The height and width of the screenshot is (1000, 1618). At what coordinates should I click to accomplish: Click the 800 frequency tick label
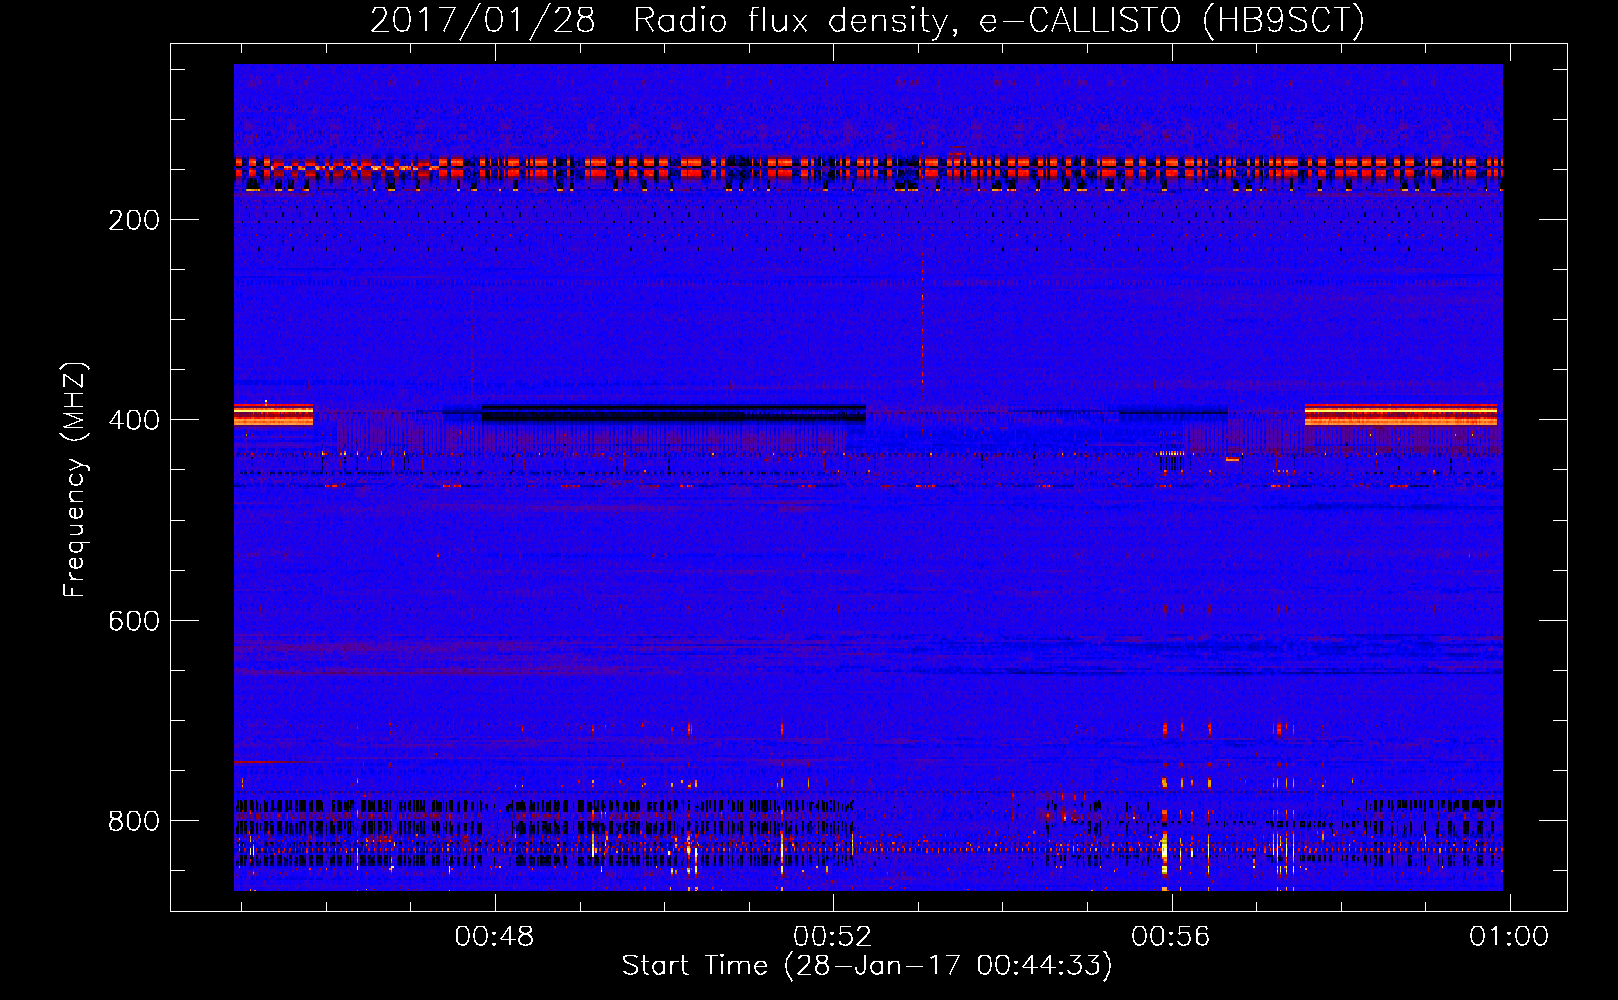tap(134, 821)
